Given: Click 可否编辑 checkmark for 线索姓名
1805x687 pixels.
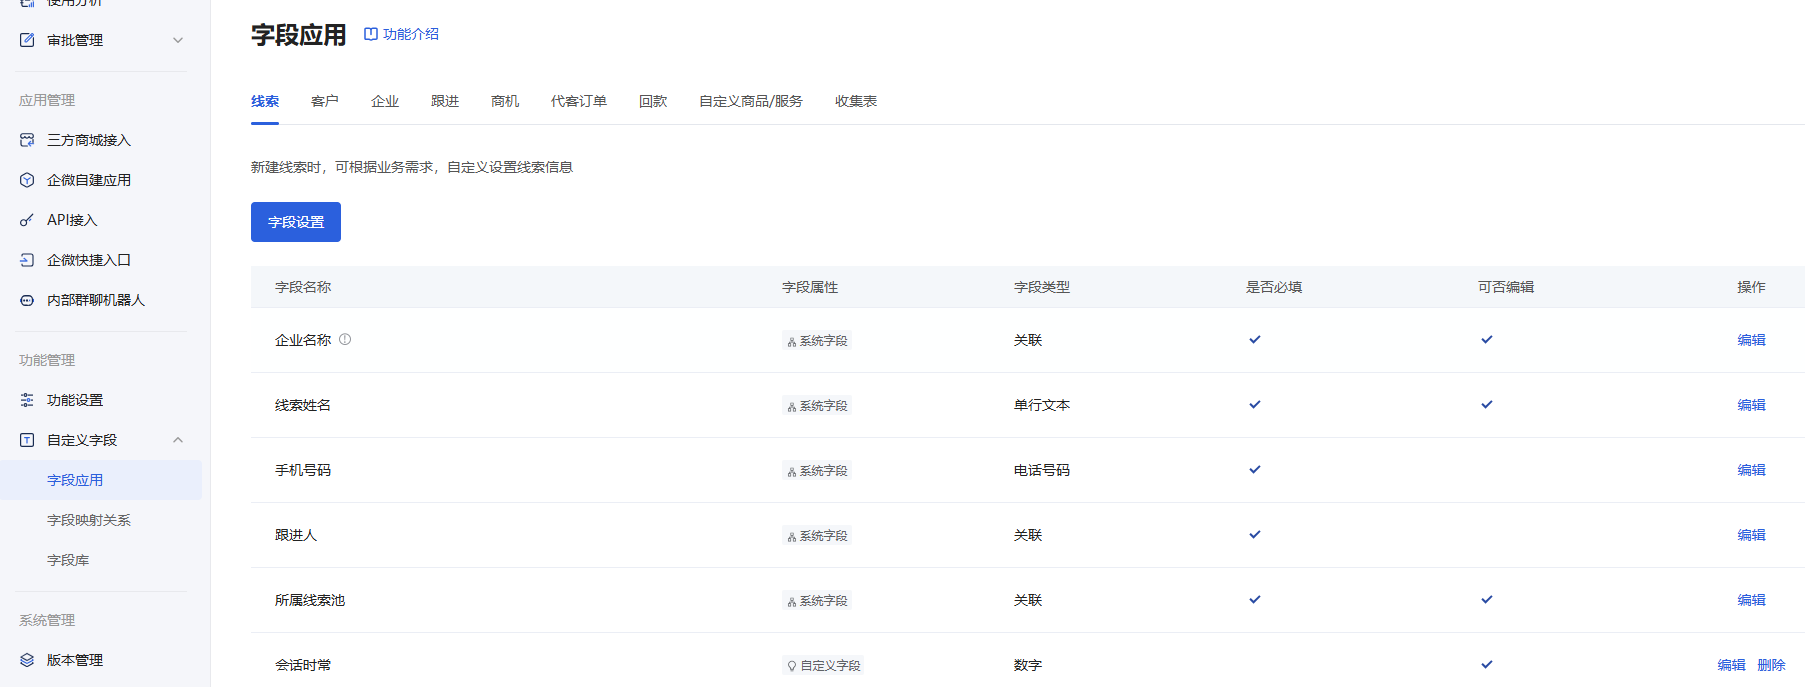Looking at the screenshot, I should click(1487, 405).
